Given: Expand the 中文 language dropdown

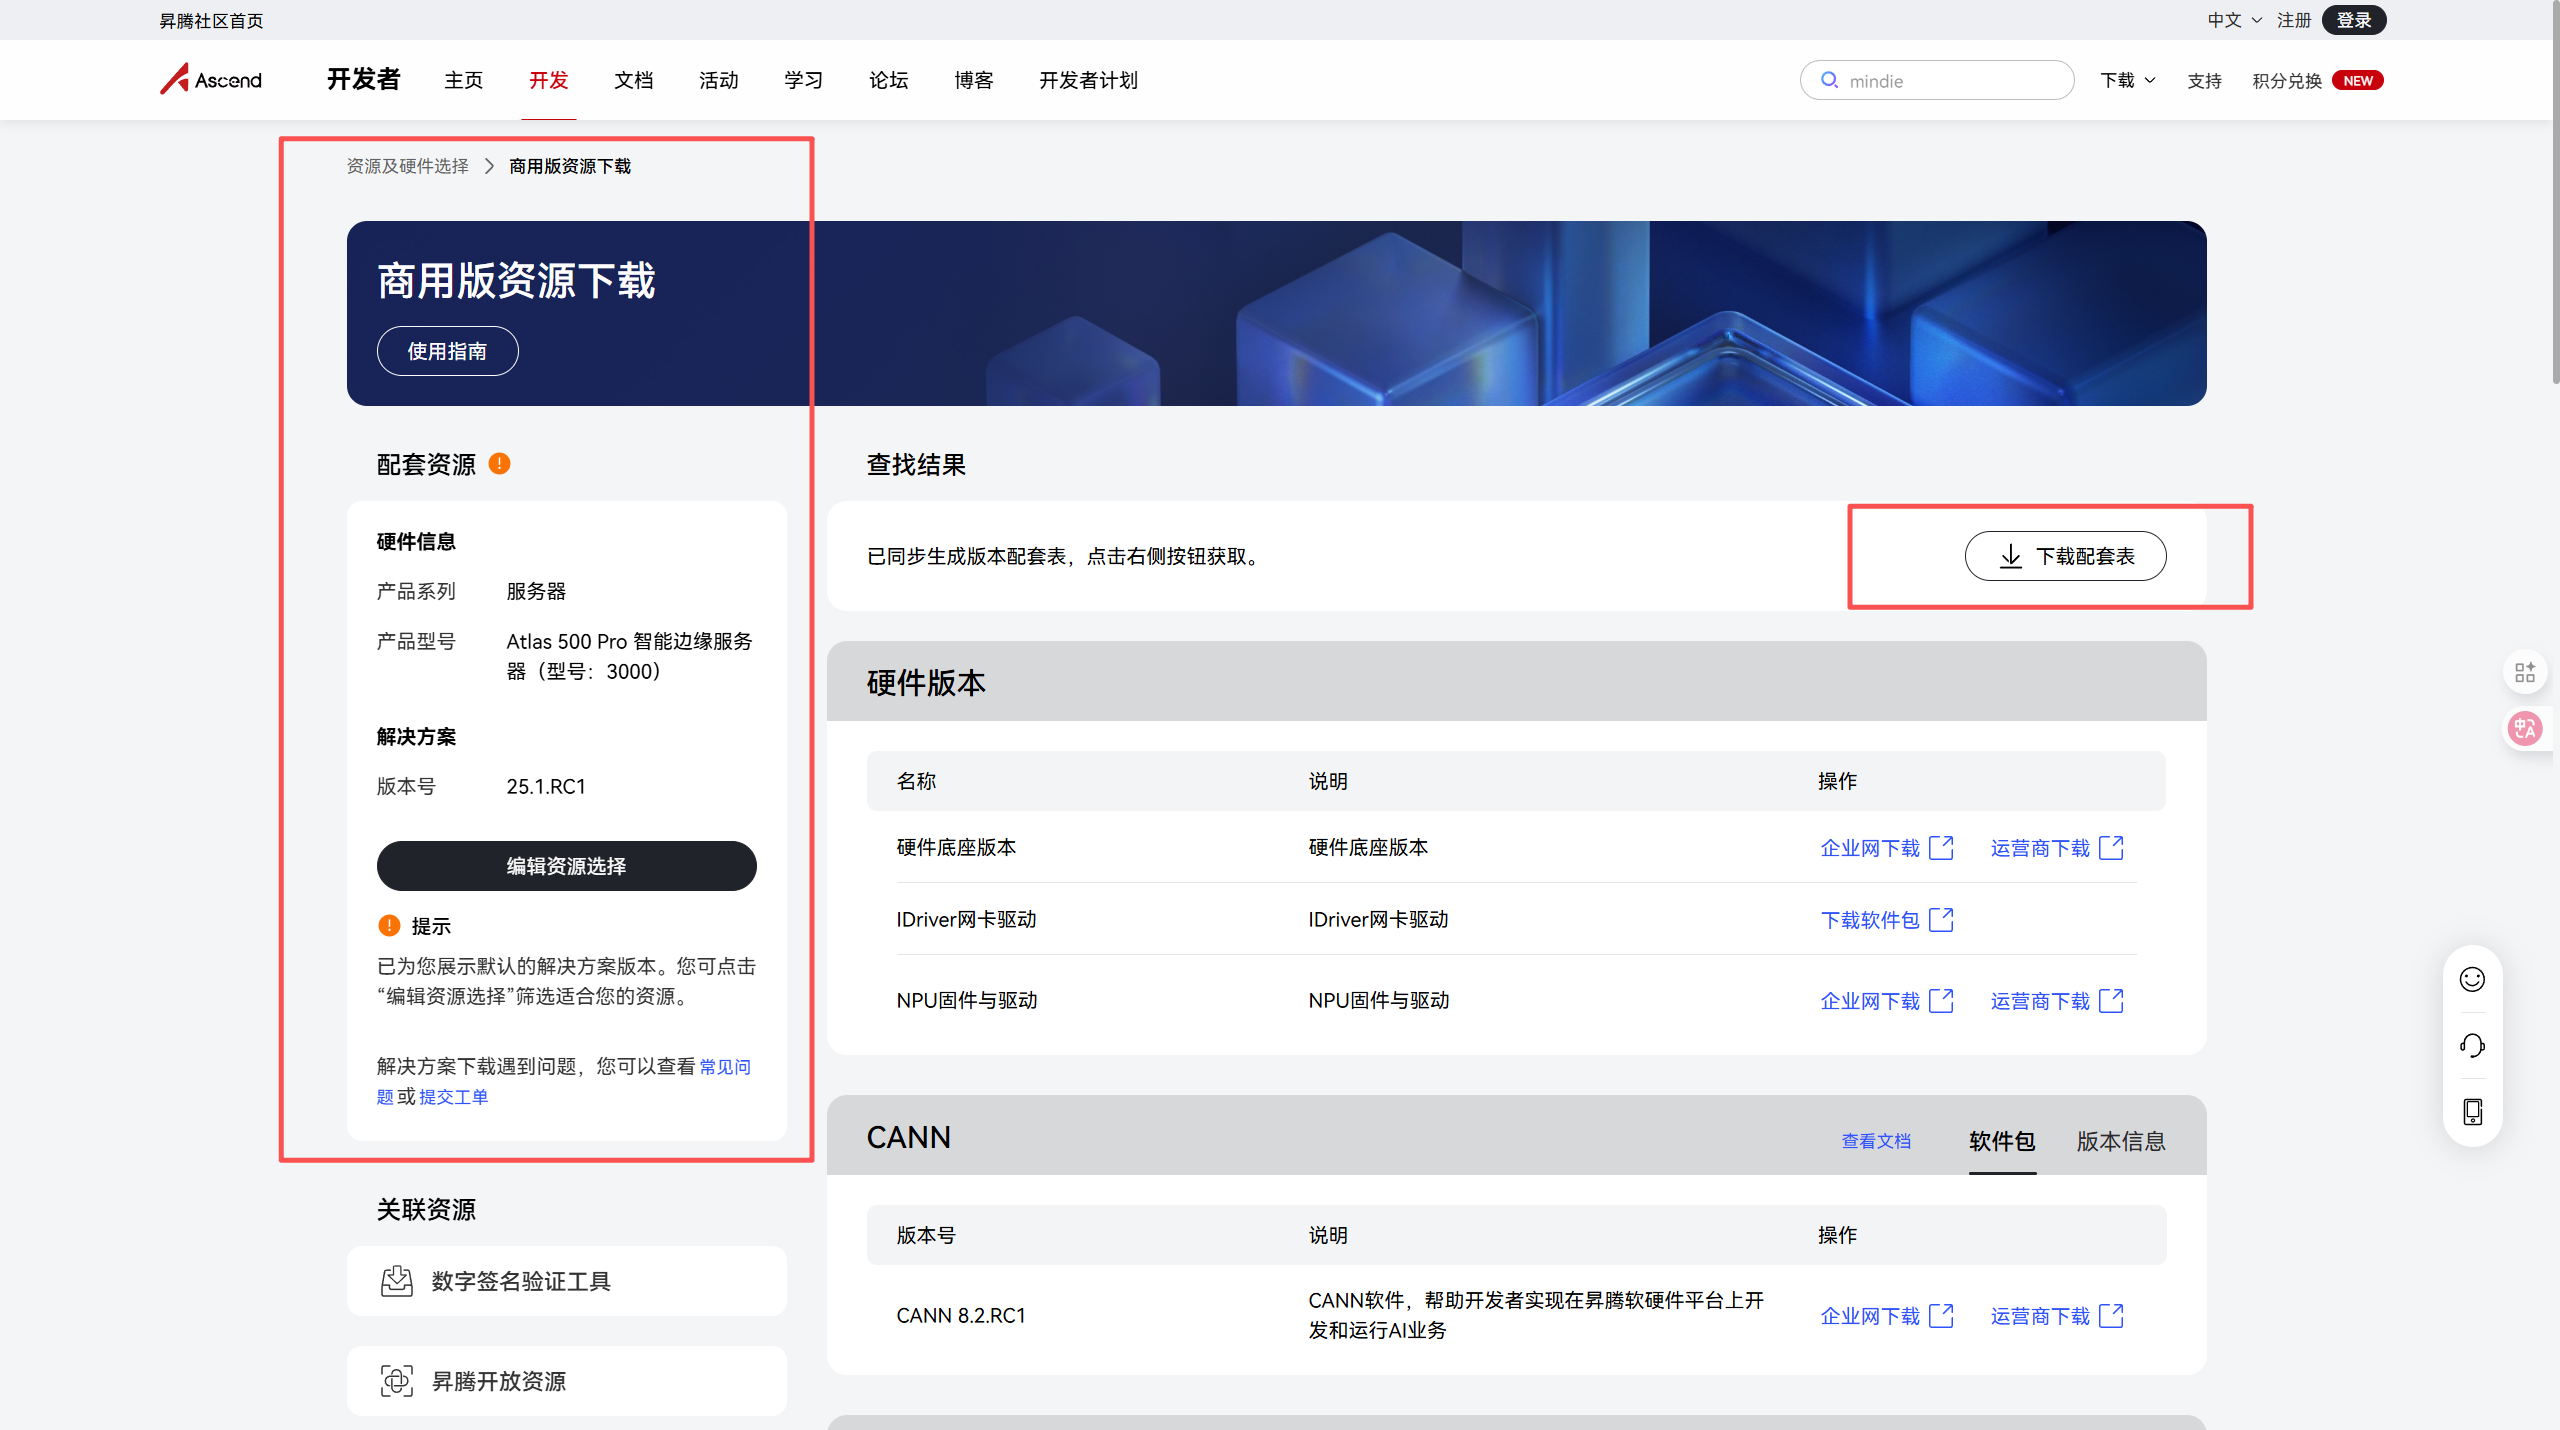Looking at the screenshot, I should tap(2234, 20).
